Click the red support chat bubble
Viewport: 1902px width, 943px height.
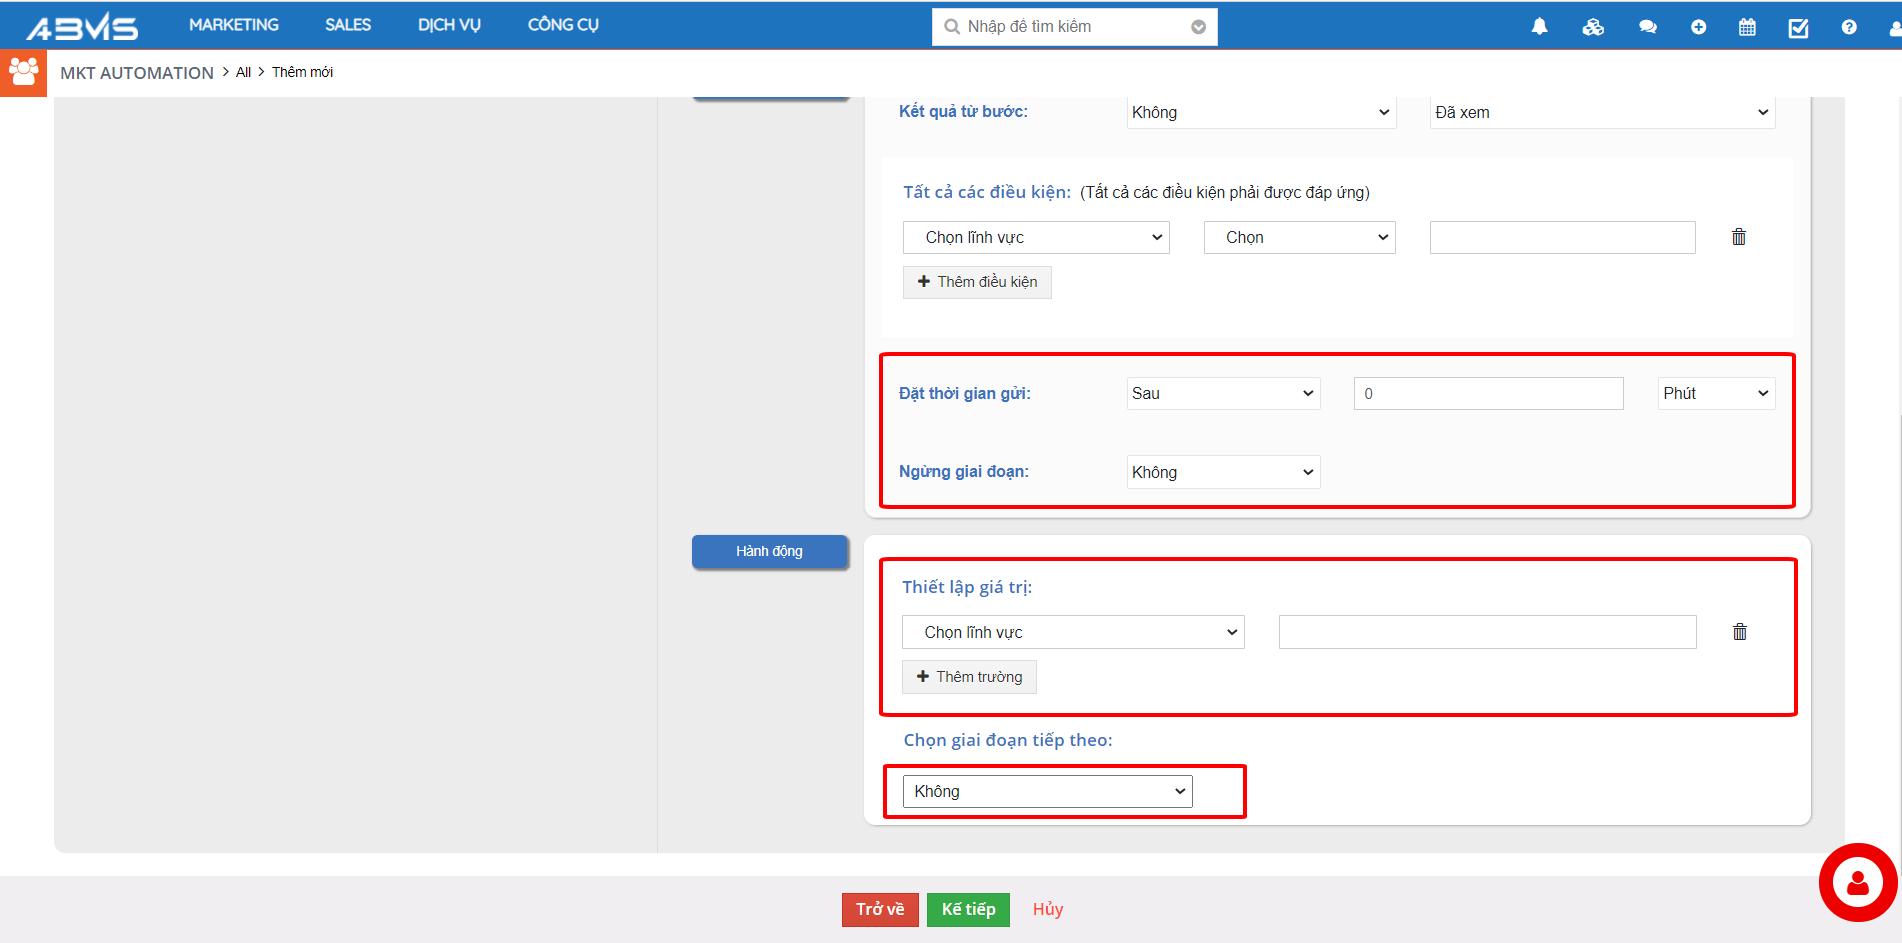pos(1857,882)
